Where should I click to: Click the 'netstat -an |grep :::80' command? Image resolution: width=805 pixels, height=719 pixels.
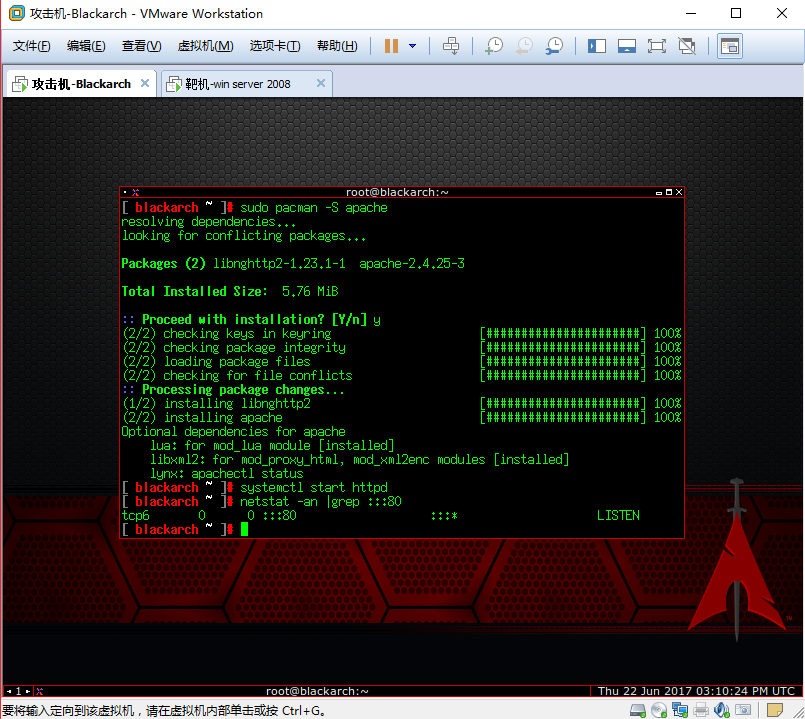(321, 502)
